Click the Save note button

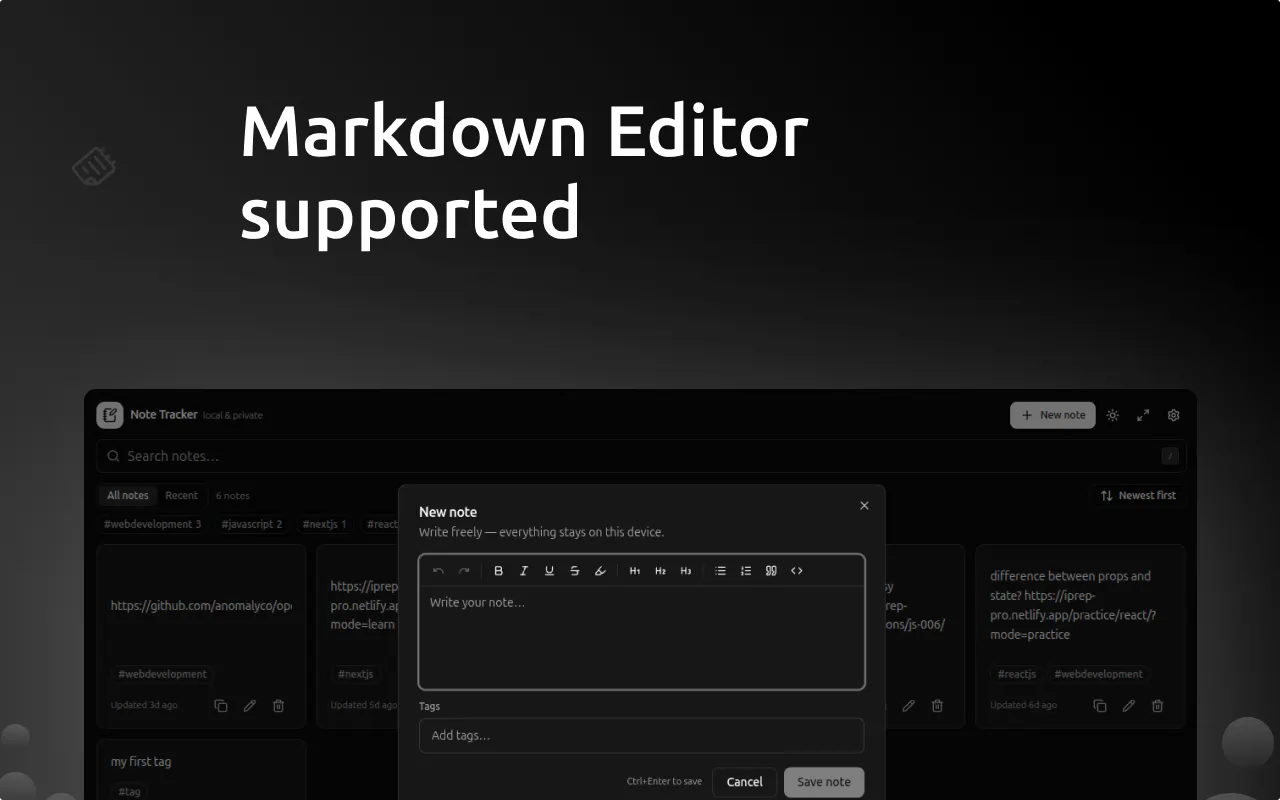click(x=824, y=782)
